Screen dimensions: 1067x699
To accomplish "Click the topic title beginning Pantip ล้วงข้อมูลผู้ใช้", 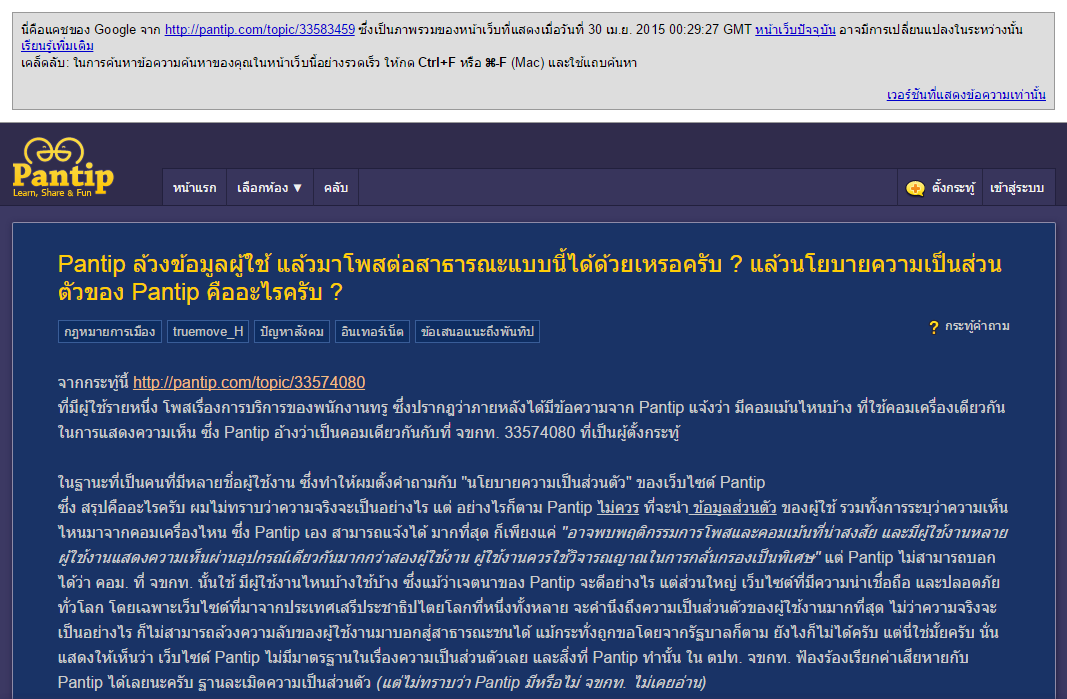I will coord(529,278).
